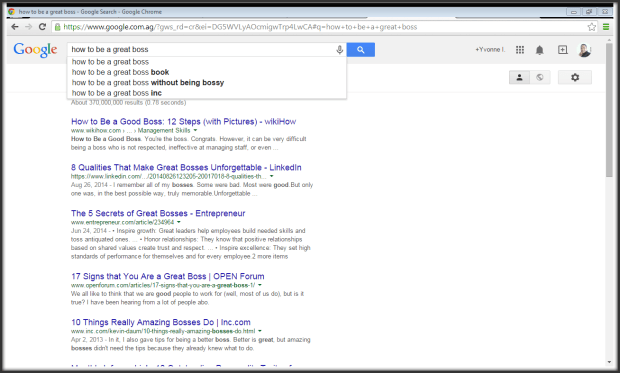Open '10 Things Really Amazing Bosses Do' result

pos(161,322)
